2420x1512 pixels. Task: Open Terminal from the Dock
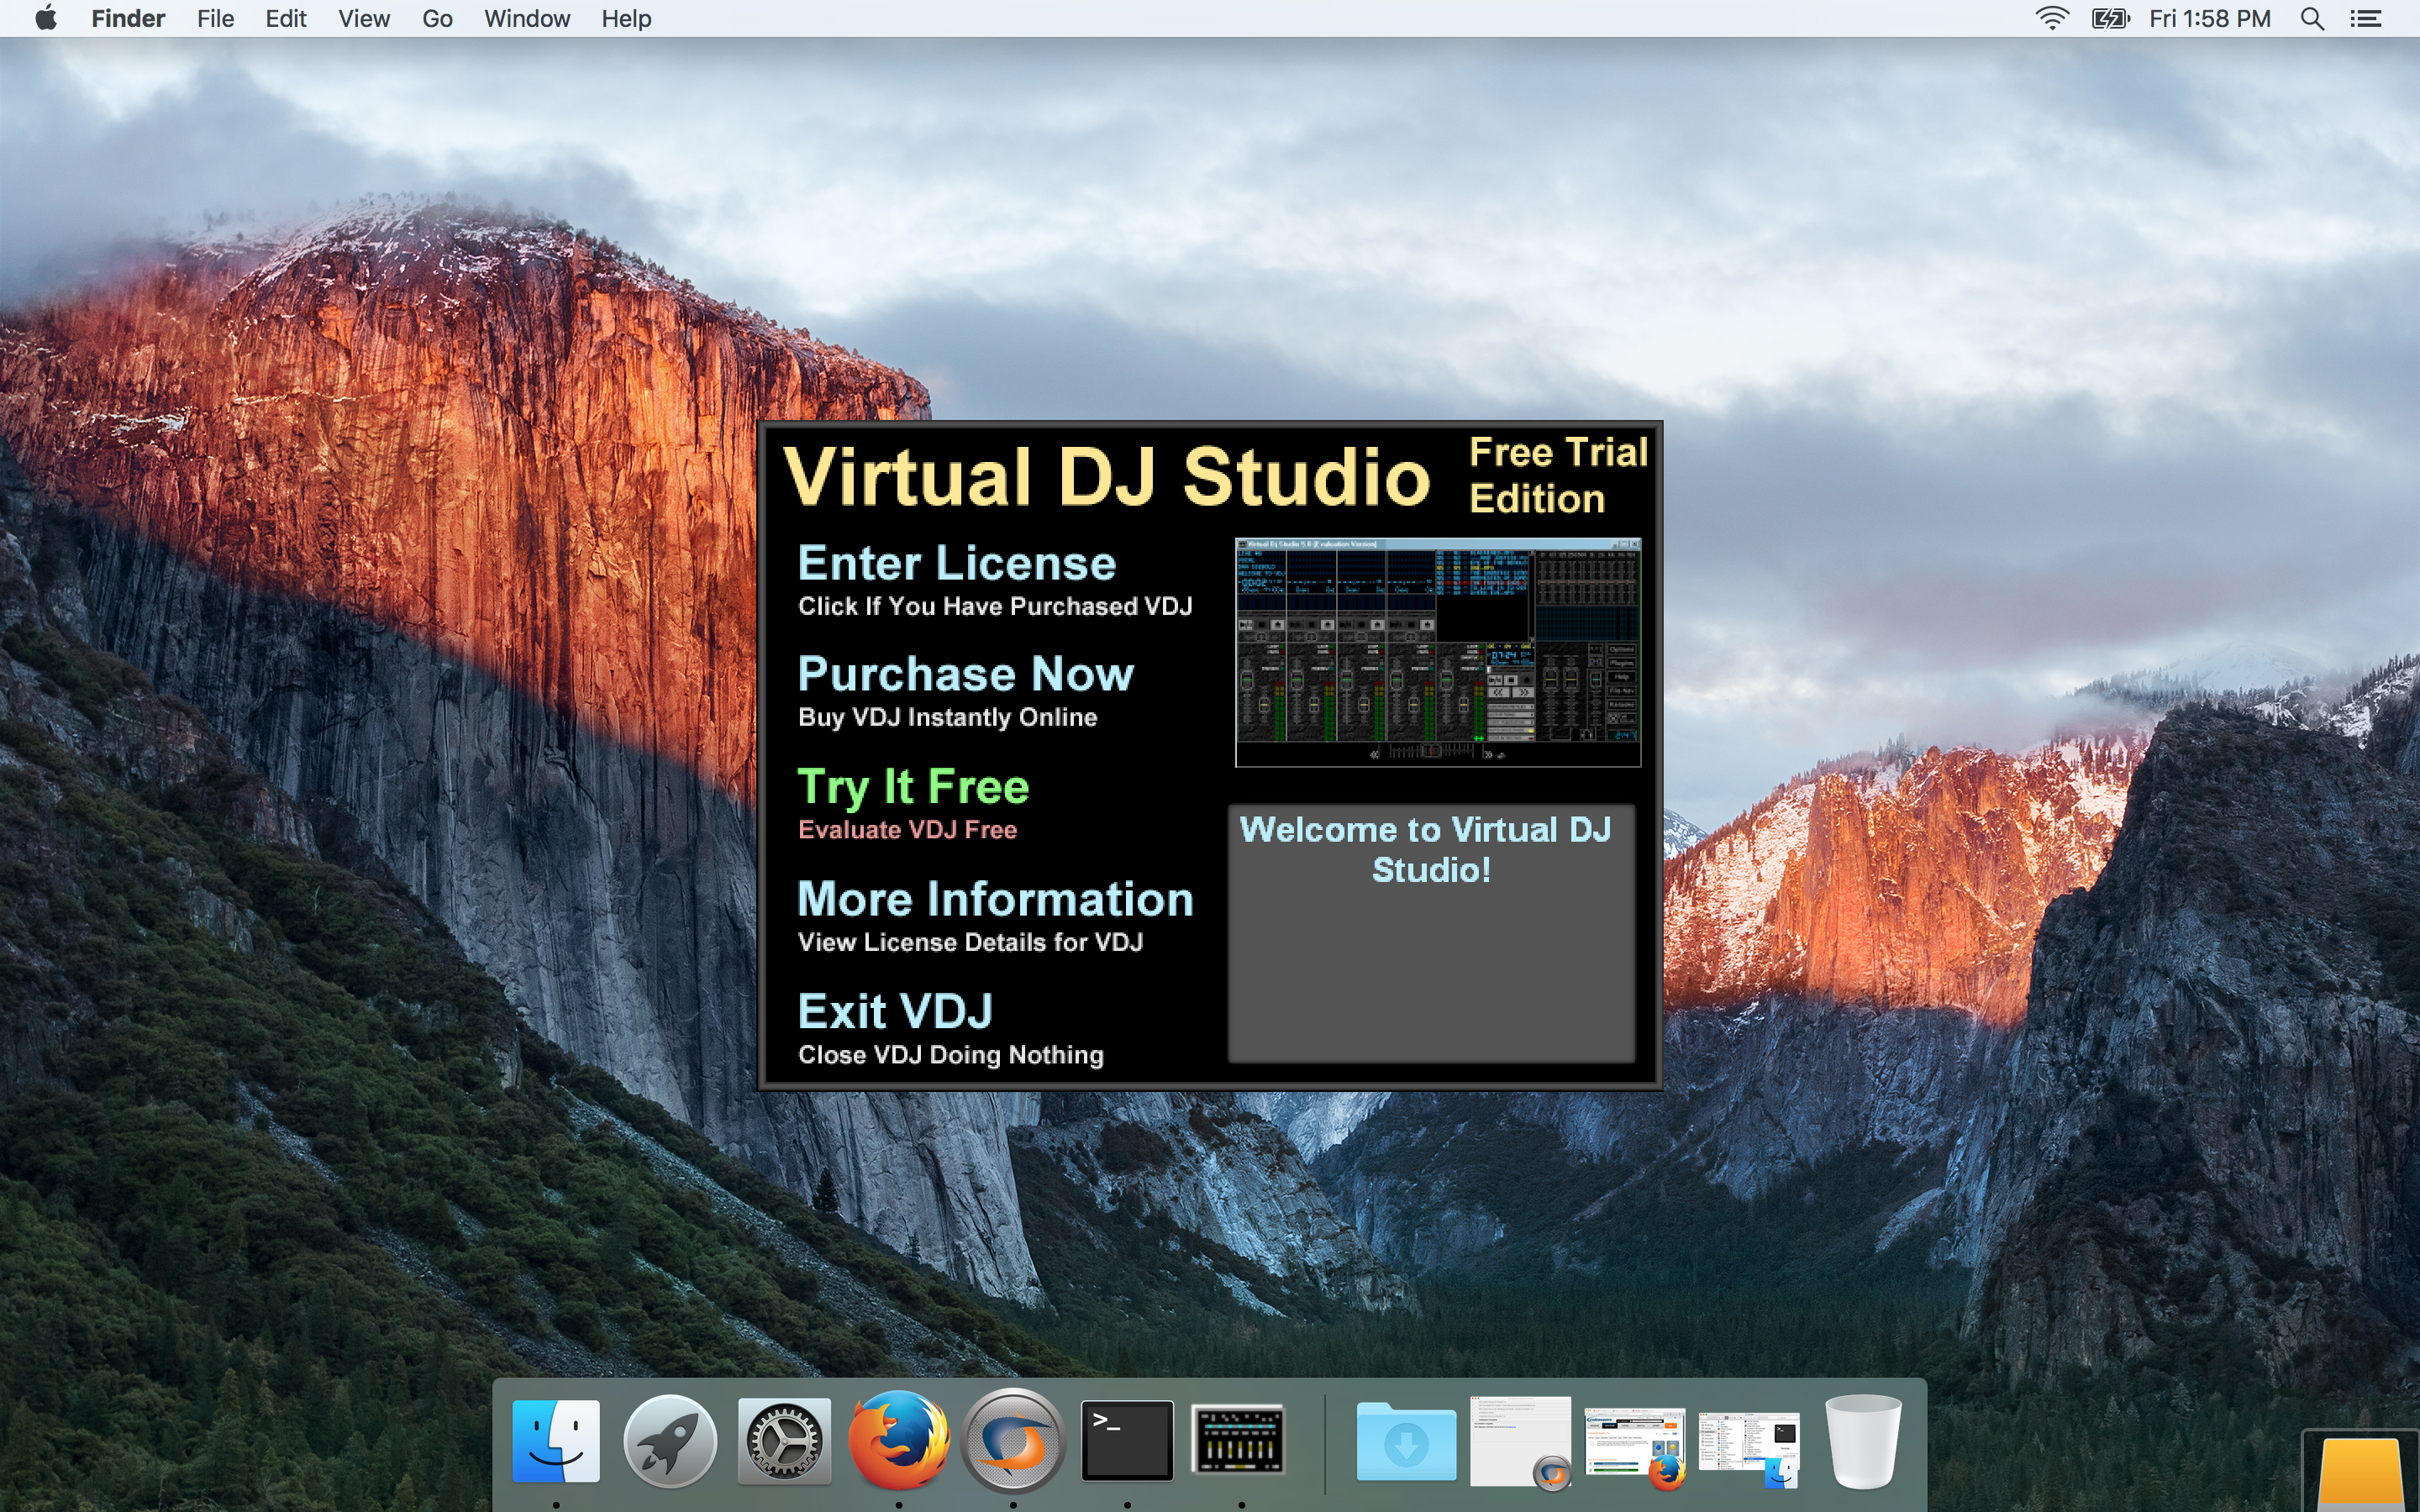1127,1441
